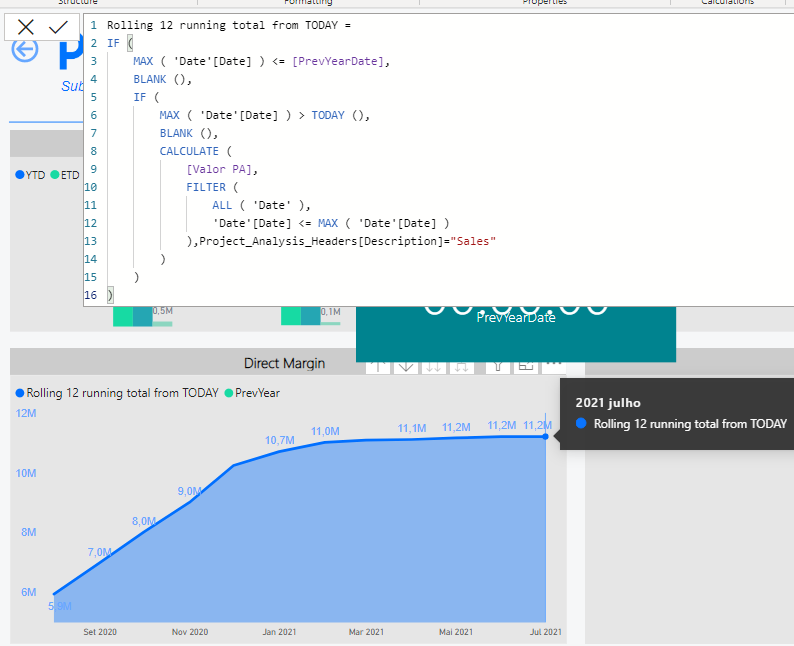Click the 9,0M data label
794x646 pixels.
[189, 491]
